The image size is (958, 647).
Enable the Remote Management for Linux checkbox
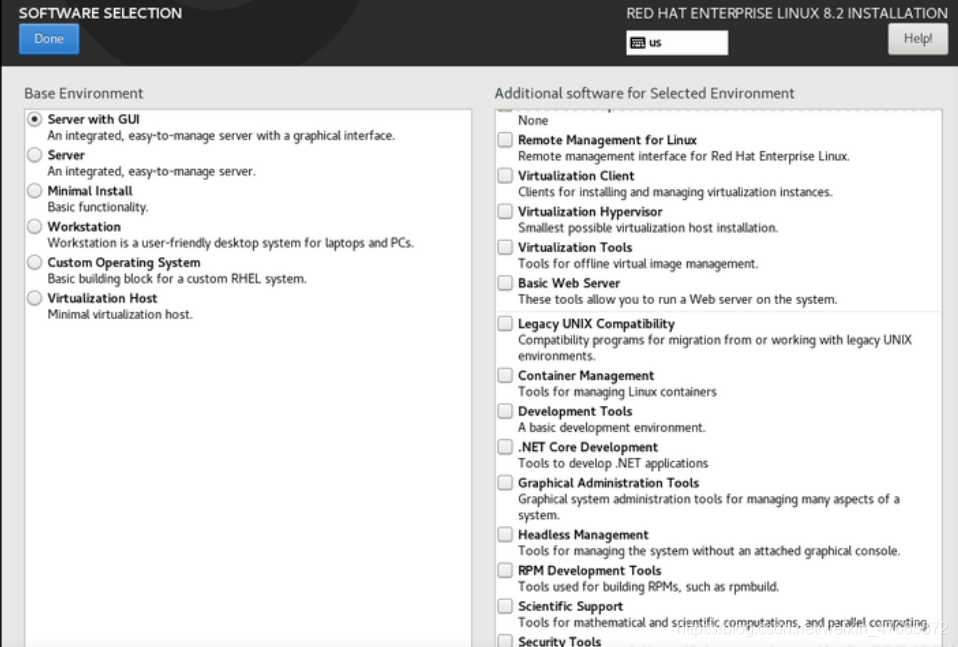click(505, 140)
